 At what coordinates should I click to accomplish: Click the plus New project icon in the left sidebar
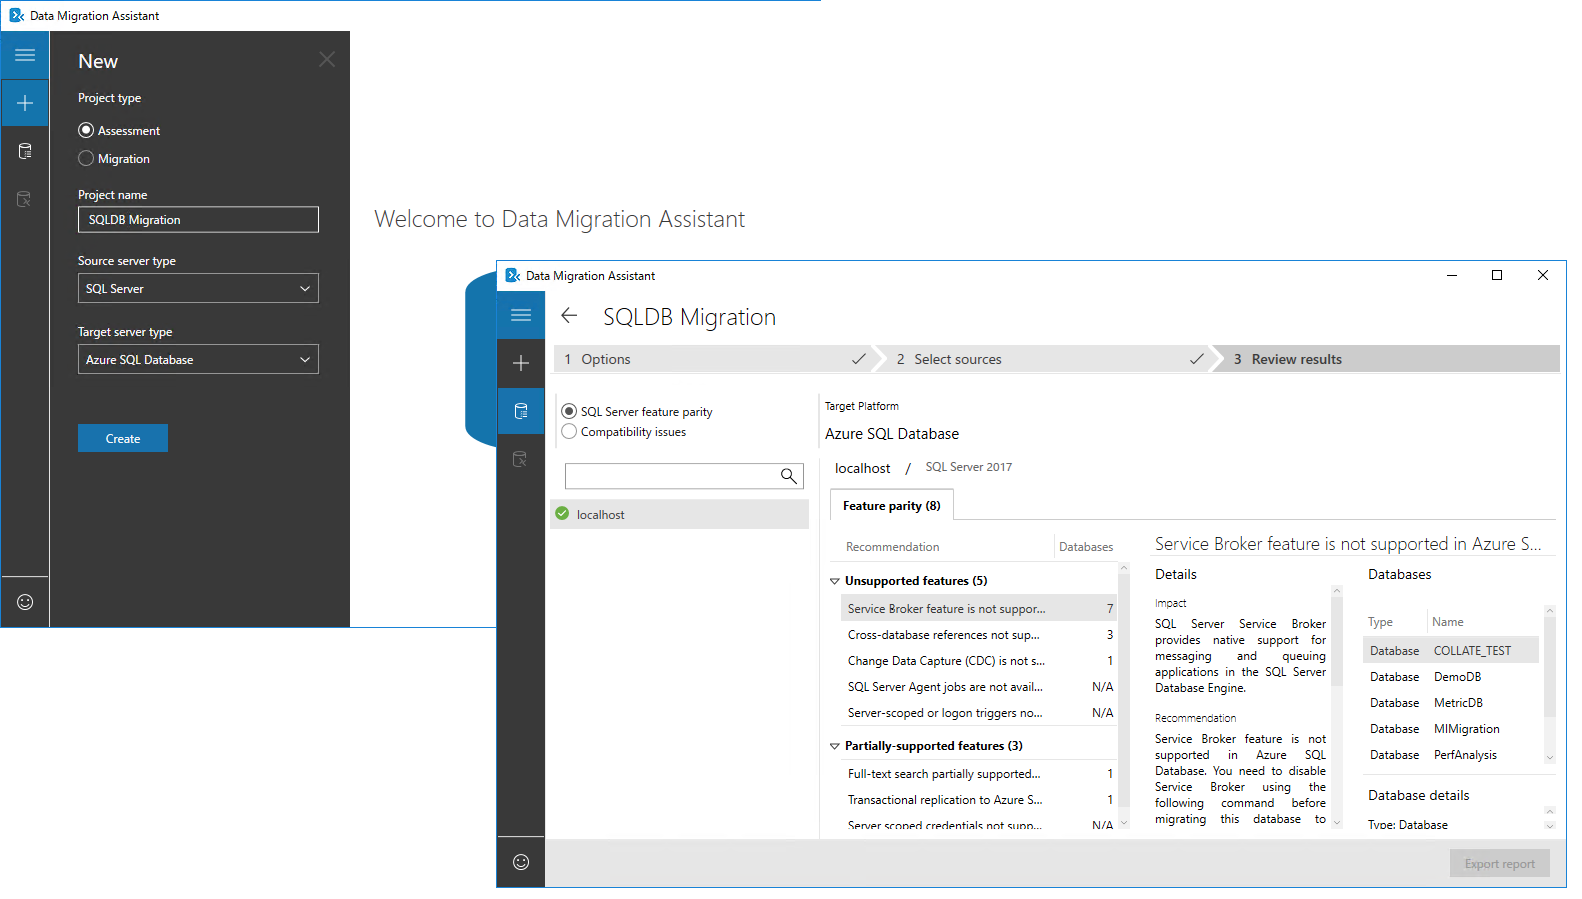[x=25, y=103]
